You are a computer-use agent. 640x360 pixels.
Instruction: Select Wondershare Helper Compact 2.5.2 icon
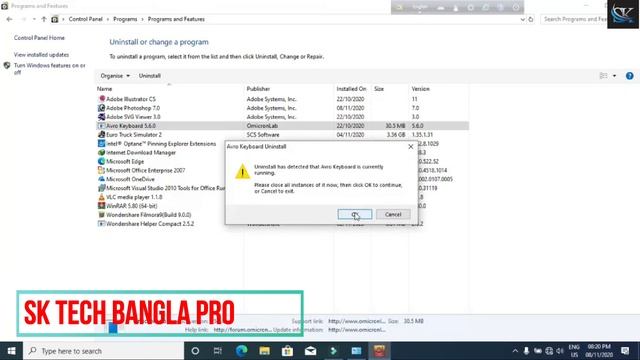coord(102,224)
